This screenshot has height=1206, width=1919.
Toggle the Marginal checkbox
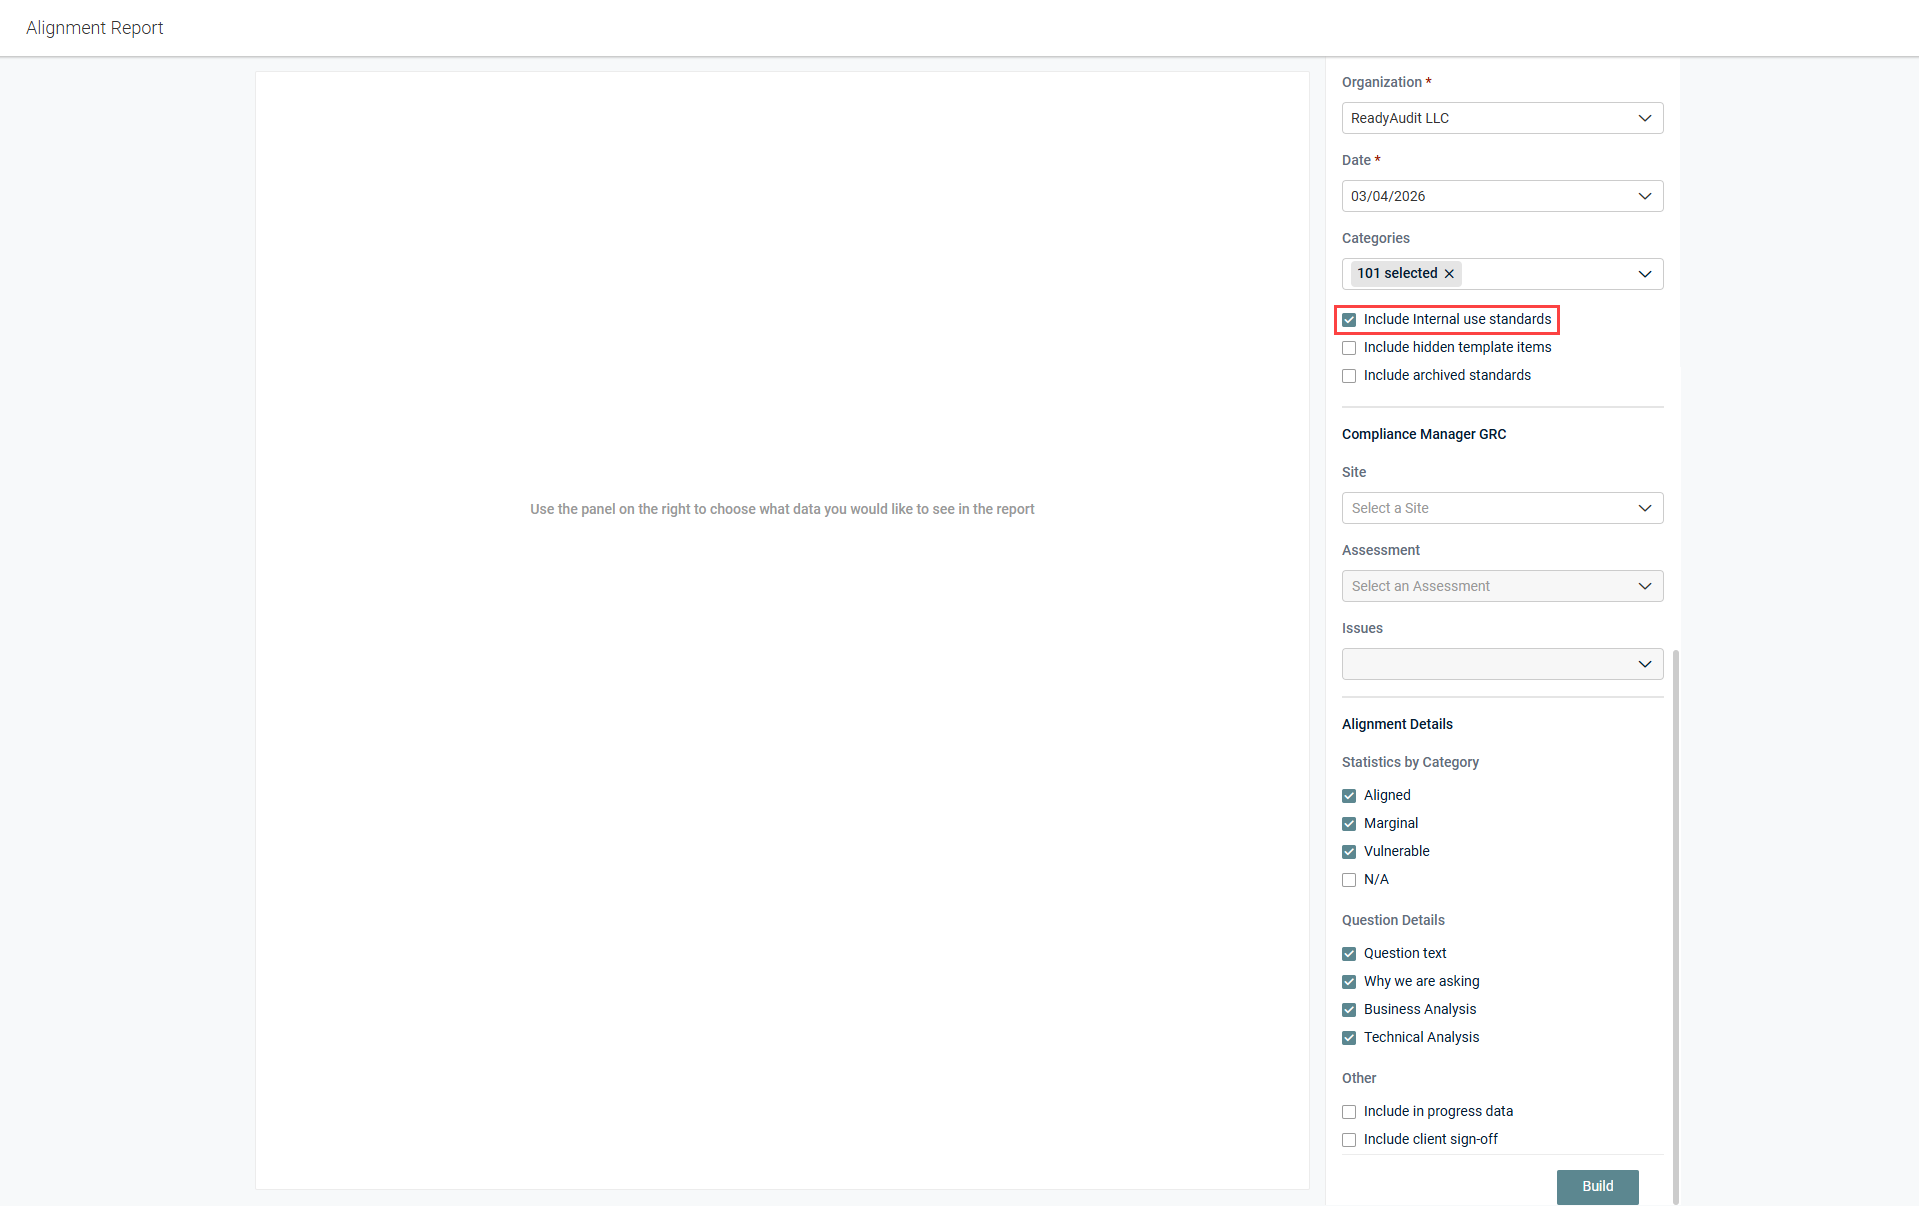pos(1349,824)
